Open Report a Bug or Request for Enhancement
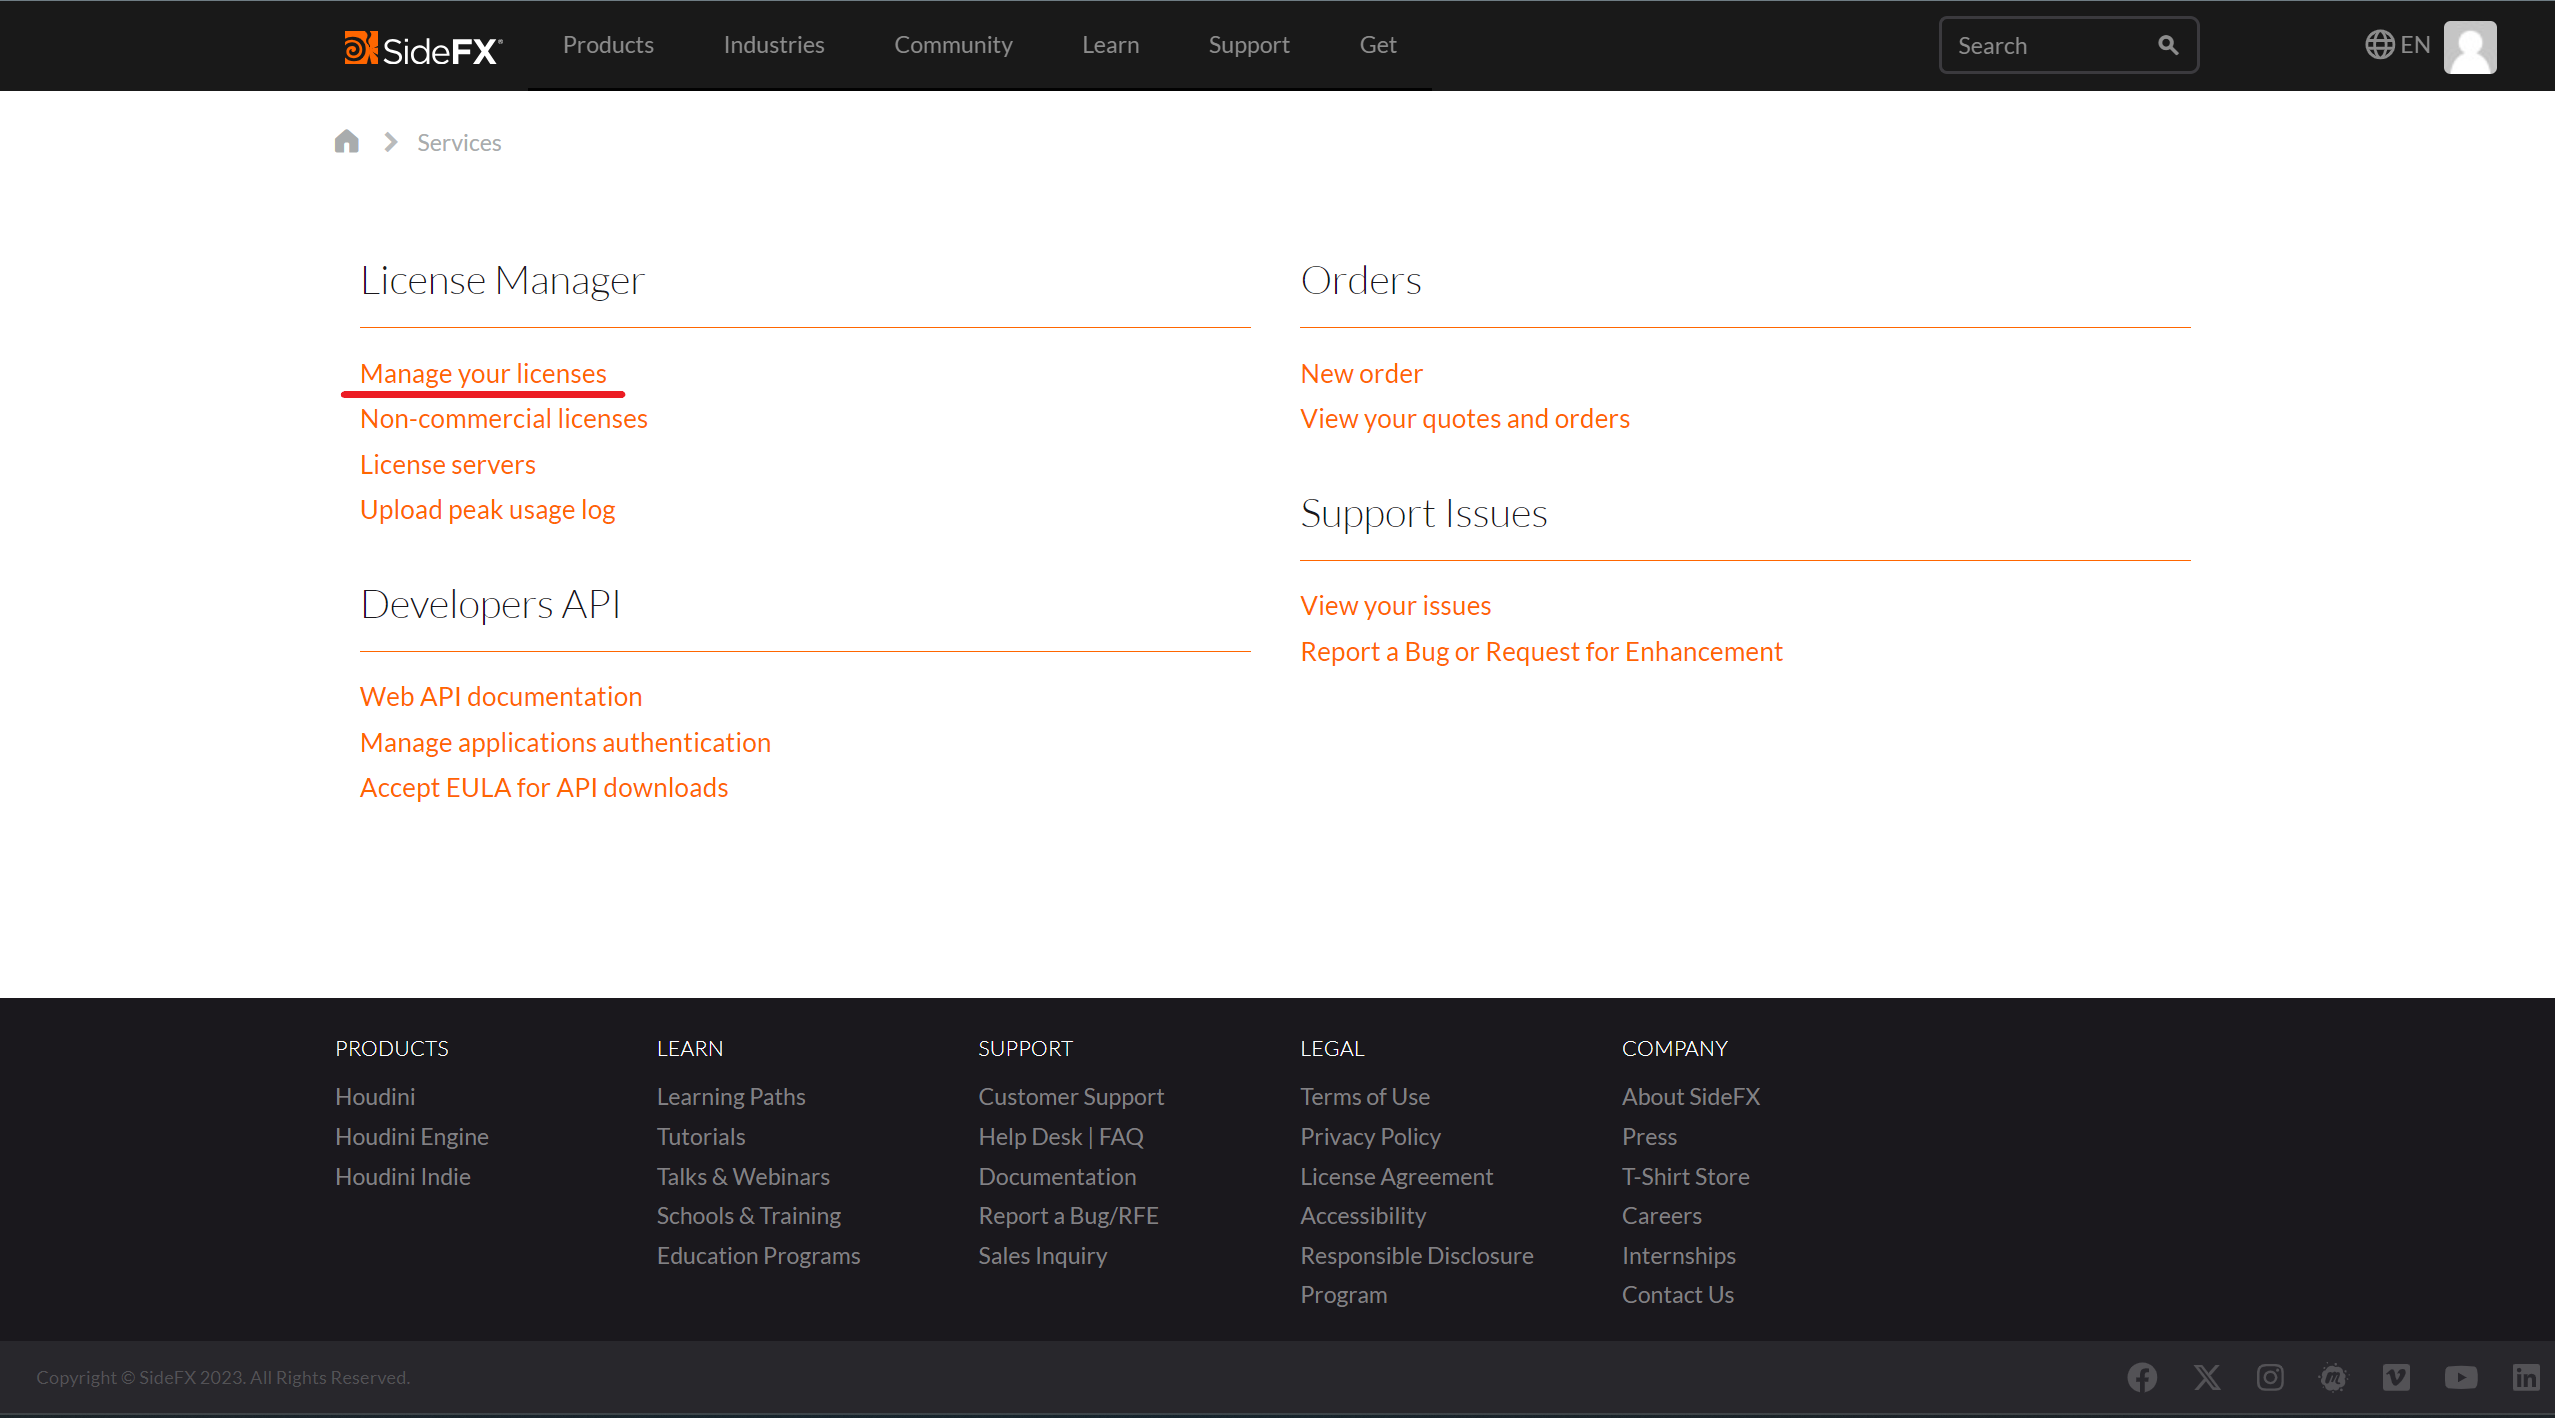2555x1418 pixels. coord(1541,651)
